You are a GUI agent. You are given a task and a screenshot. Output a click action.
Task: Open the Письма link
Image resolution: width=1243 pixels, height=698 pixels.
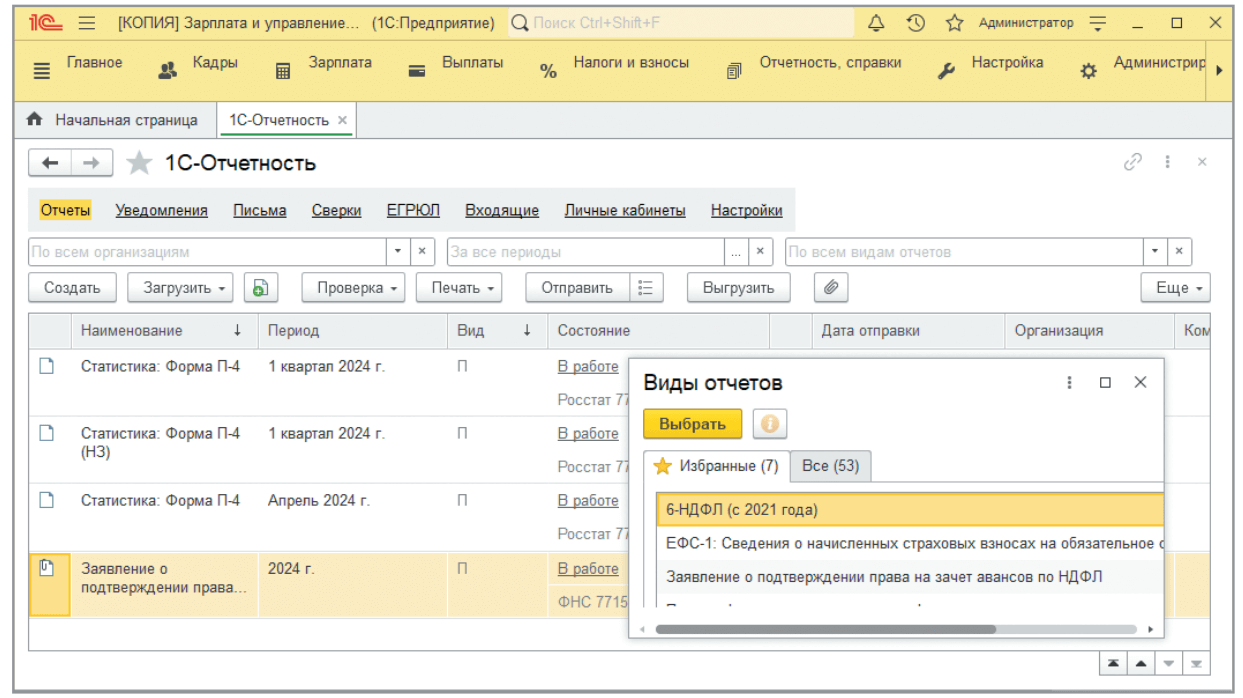click(x=260, y=210)
